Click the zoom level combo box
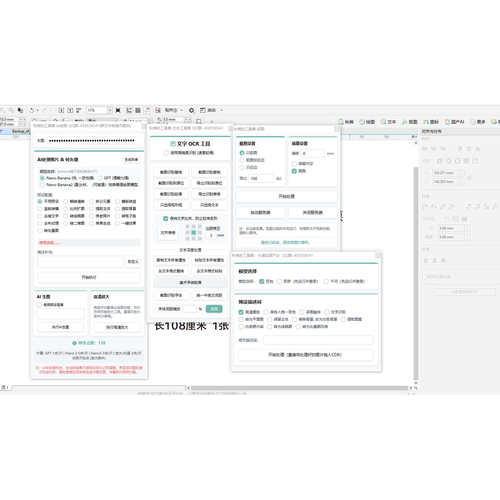This screenshot has height=500, width=500. pyautogui.click(x=99, y=110)
